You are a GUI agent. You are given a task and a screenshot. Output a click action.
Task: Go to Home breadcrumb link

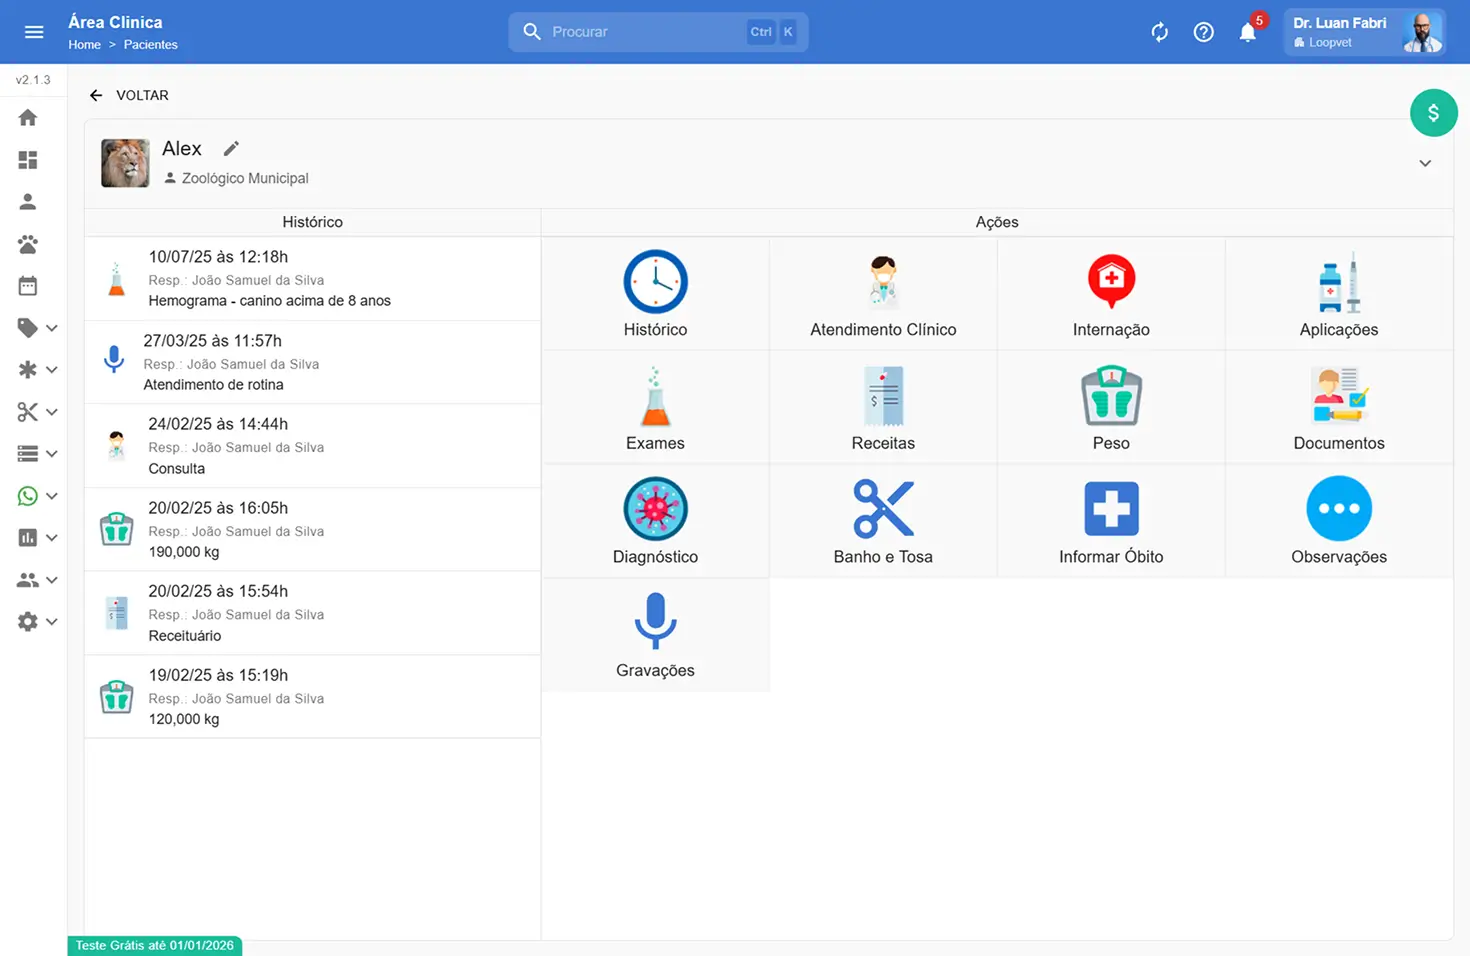[84, 45]
